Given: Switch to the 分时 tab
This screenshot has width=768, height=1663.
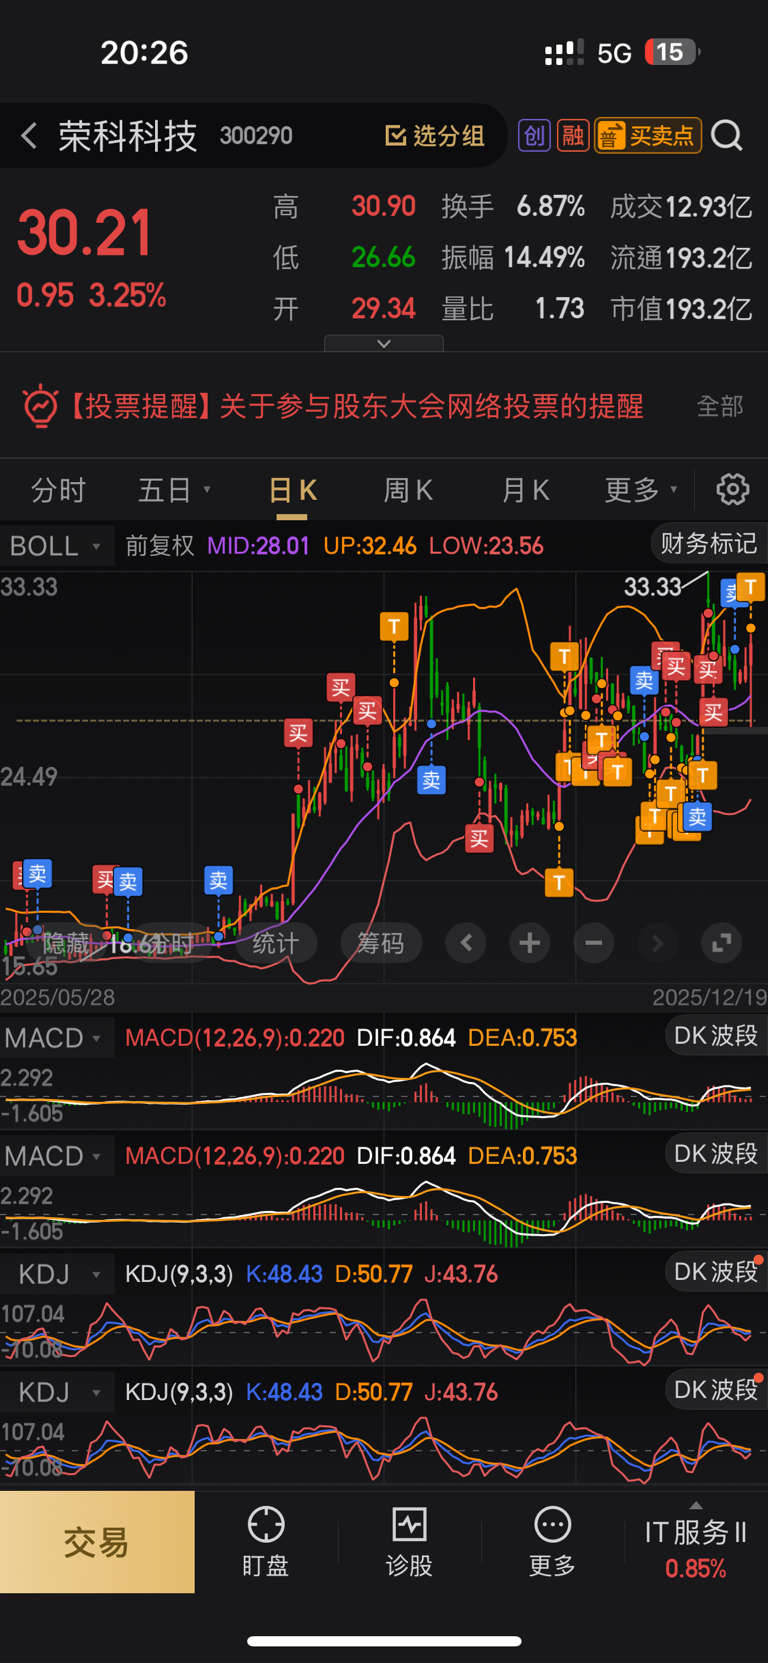Looking at the screenshot, I should (58, 490).
